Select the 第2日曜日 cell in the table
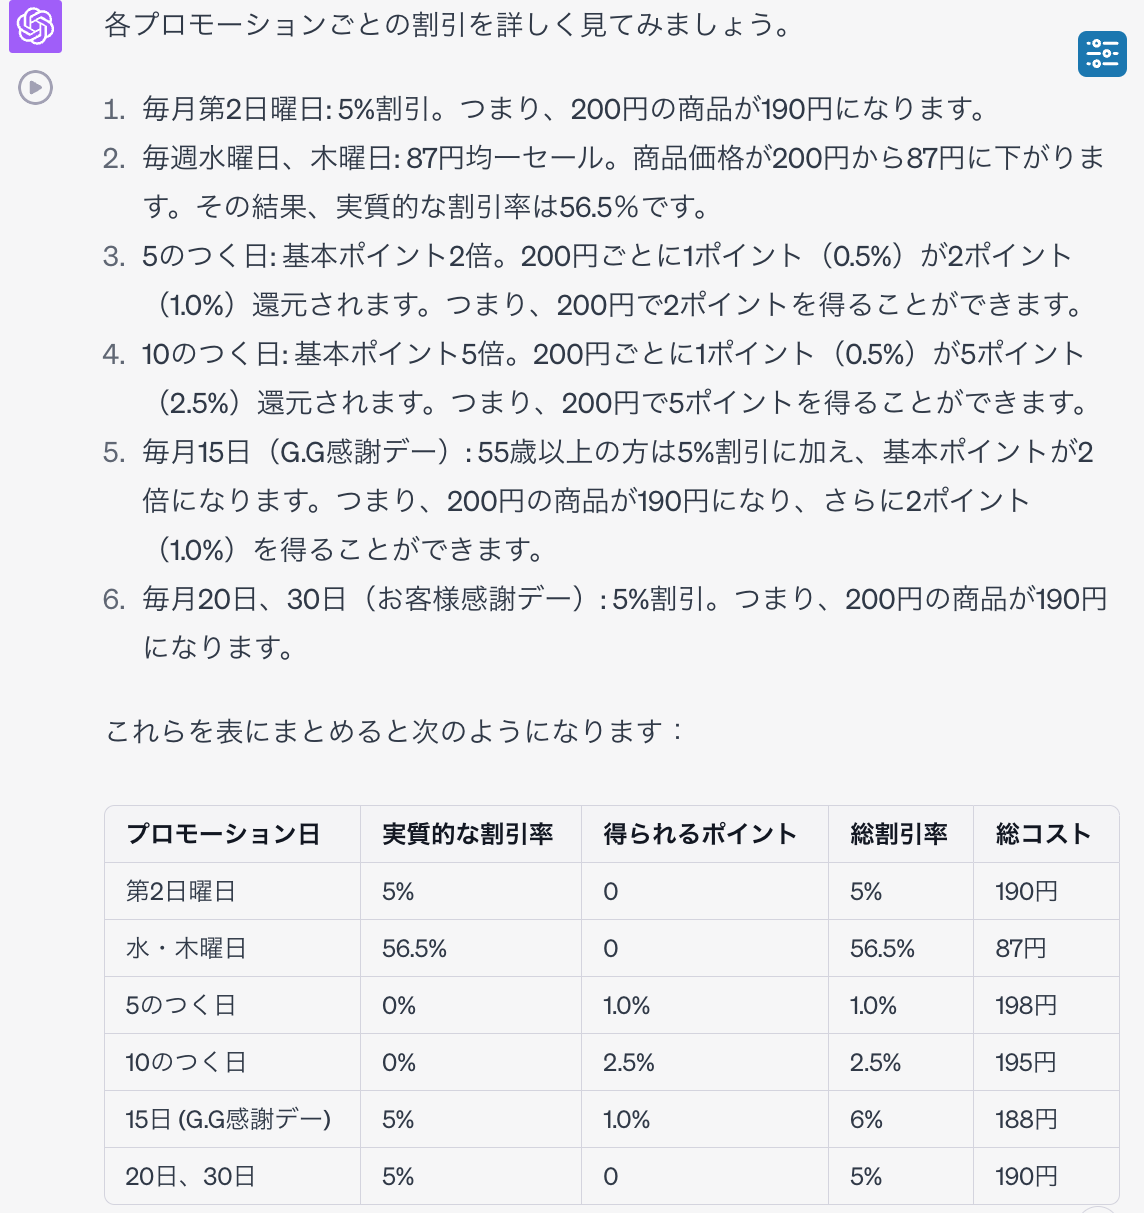 click(181, 891)
